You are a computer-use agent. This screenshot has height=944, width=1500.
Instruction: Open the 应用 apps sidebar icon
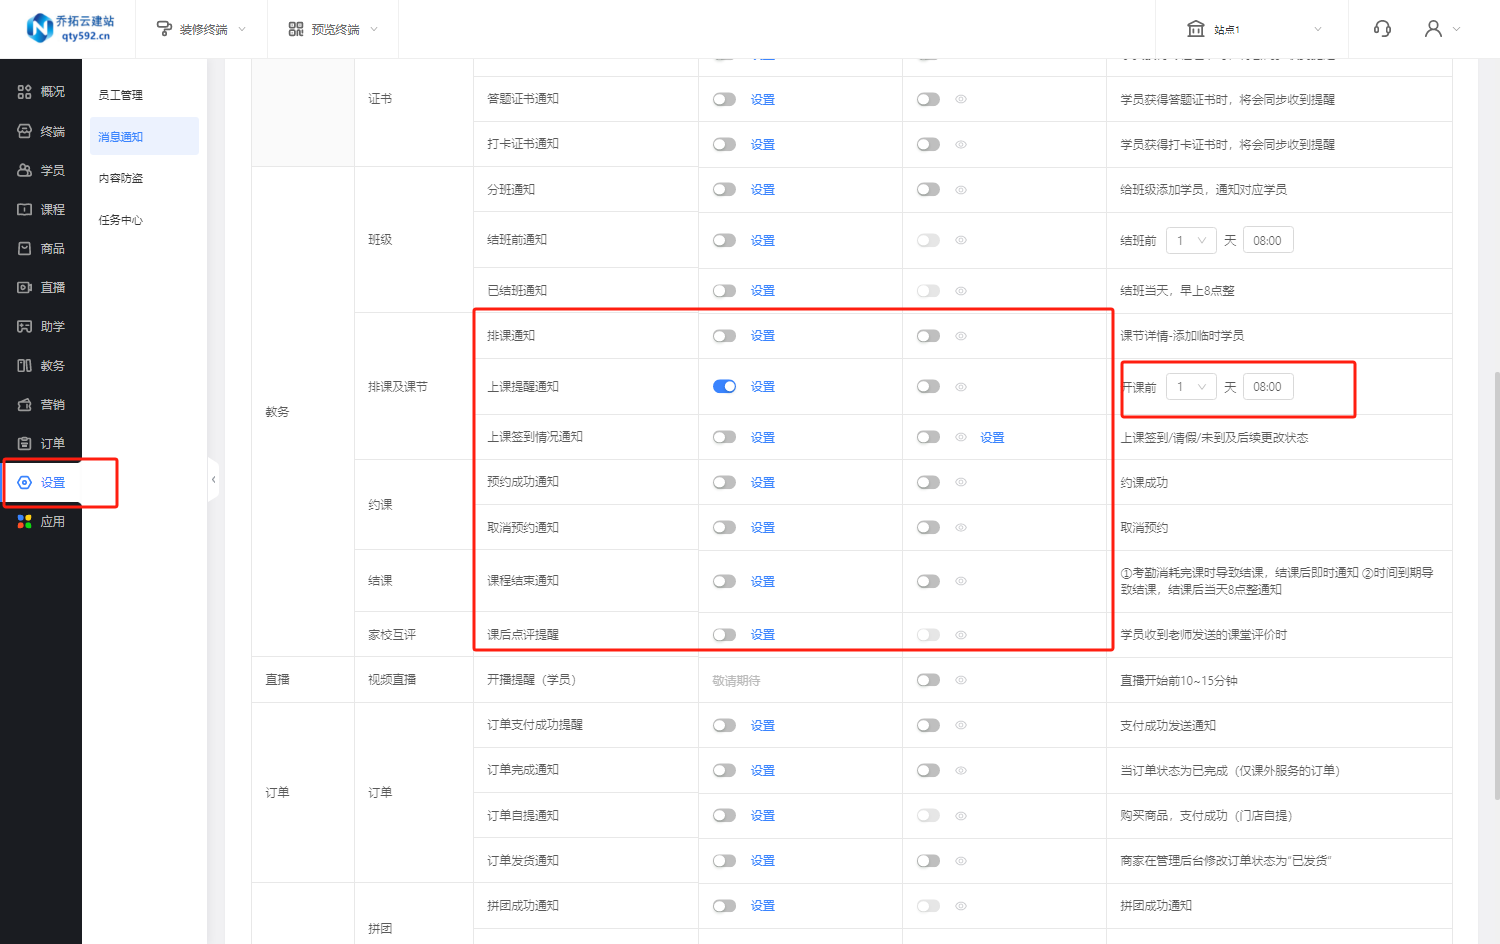click(x=25, y=521)
